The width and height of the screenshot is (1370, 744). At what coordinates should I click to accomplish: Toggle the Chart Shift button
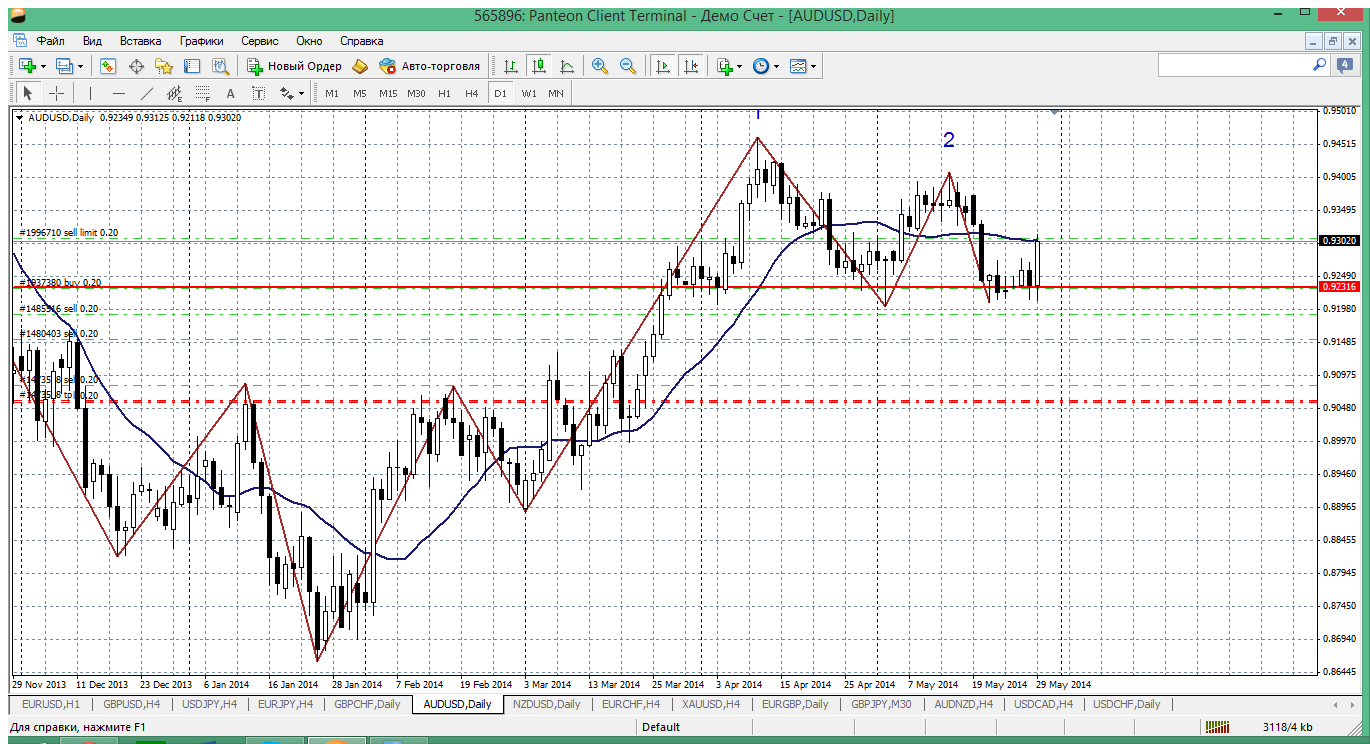(x=690, y=66)
